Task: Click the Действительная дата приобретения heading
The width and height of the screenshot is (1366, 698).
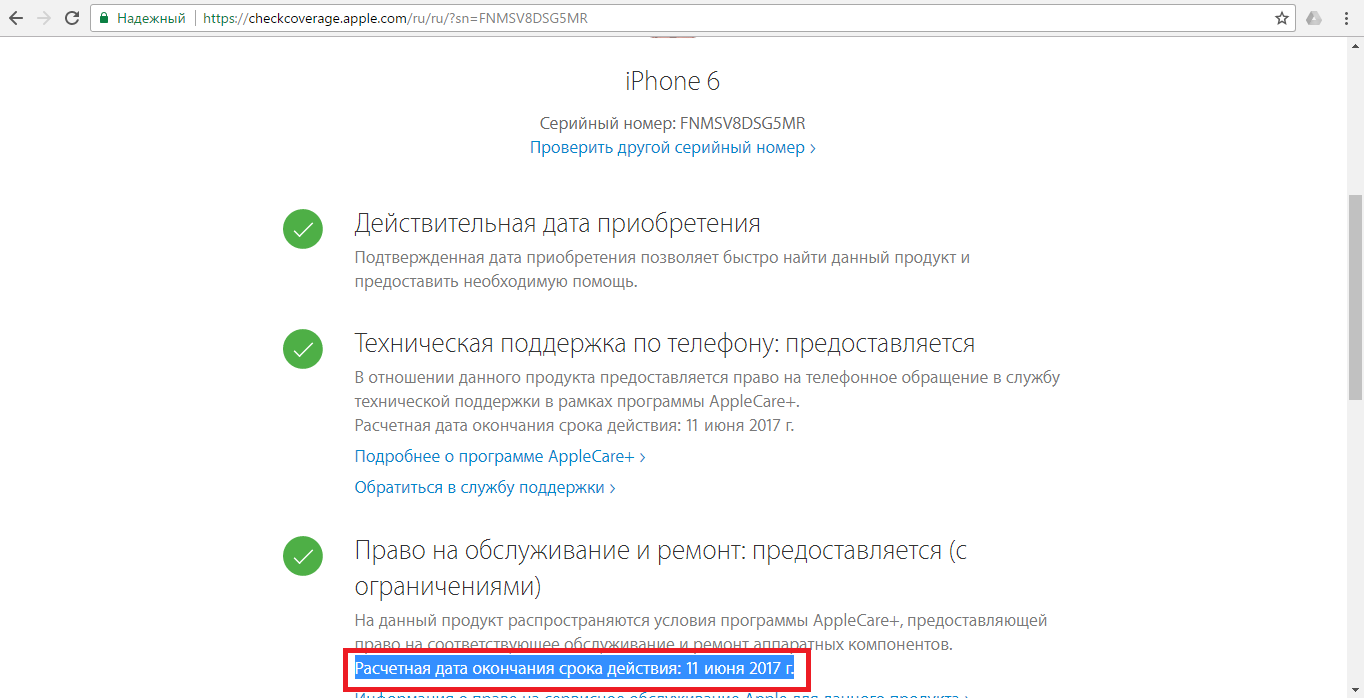Action: pos(558,223)
